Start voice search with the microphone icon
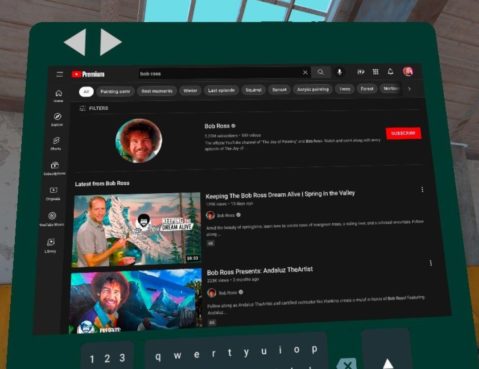 pyautogui.click(x=339, y=72)
